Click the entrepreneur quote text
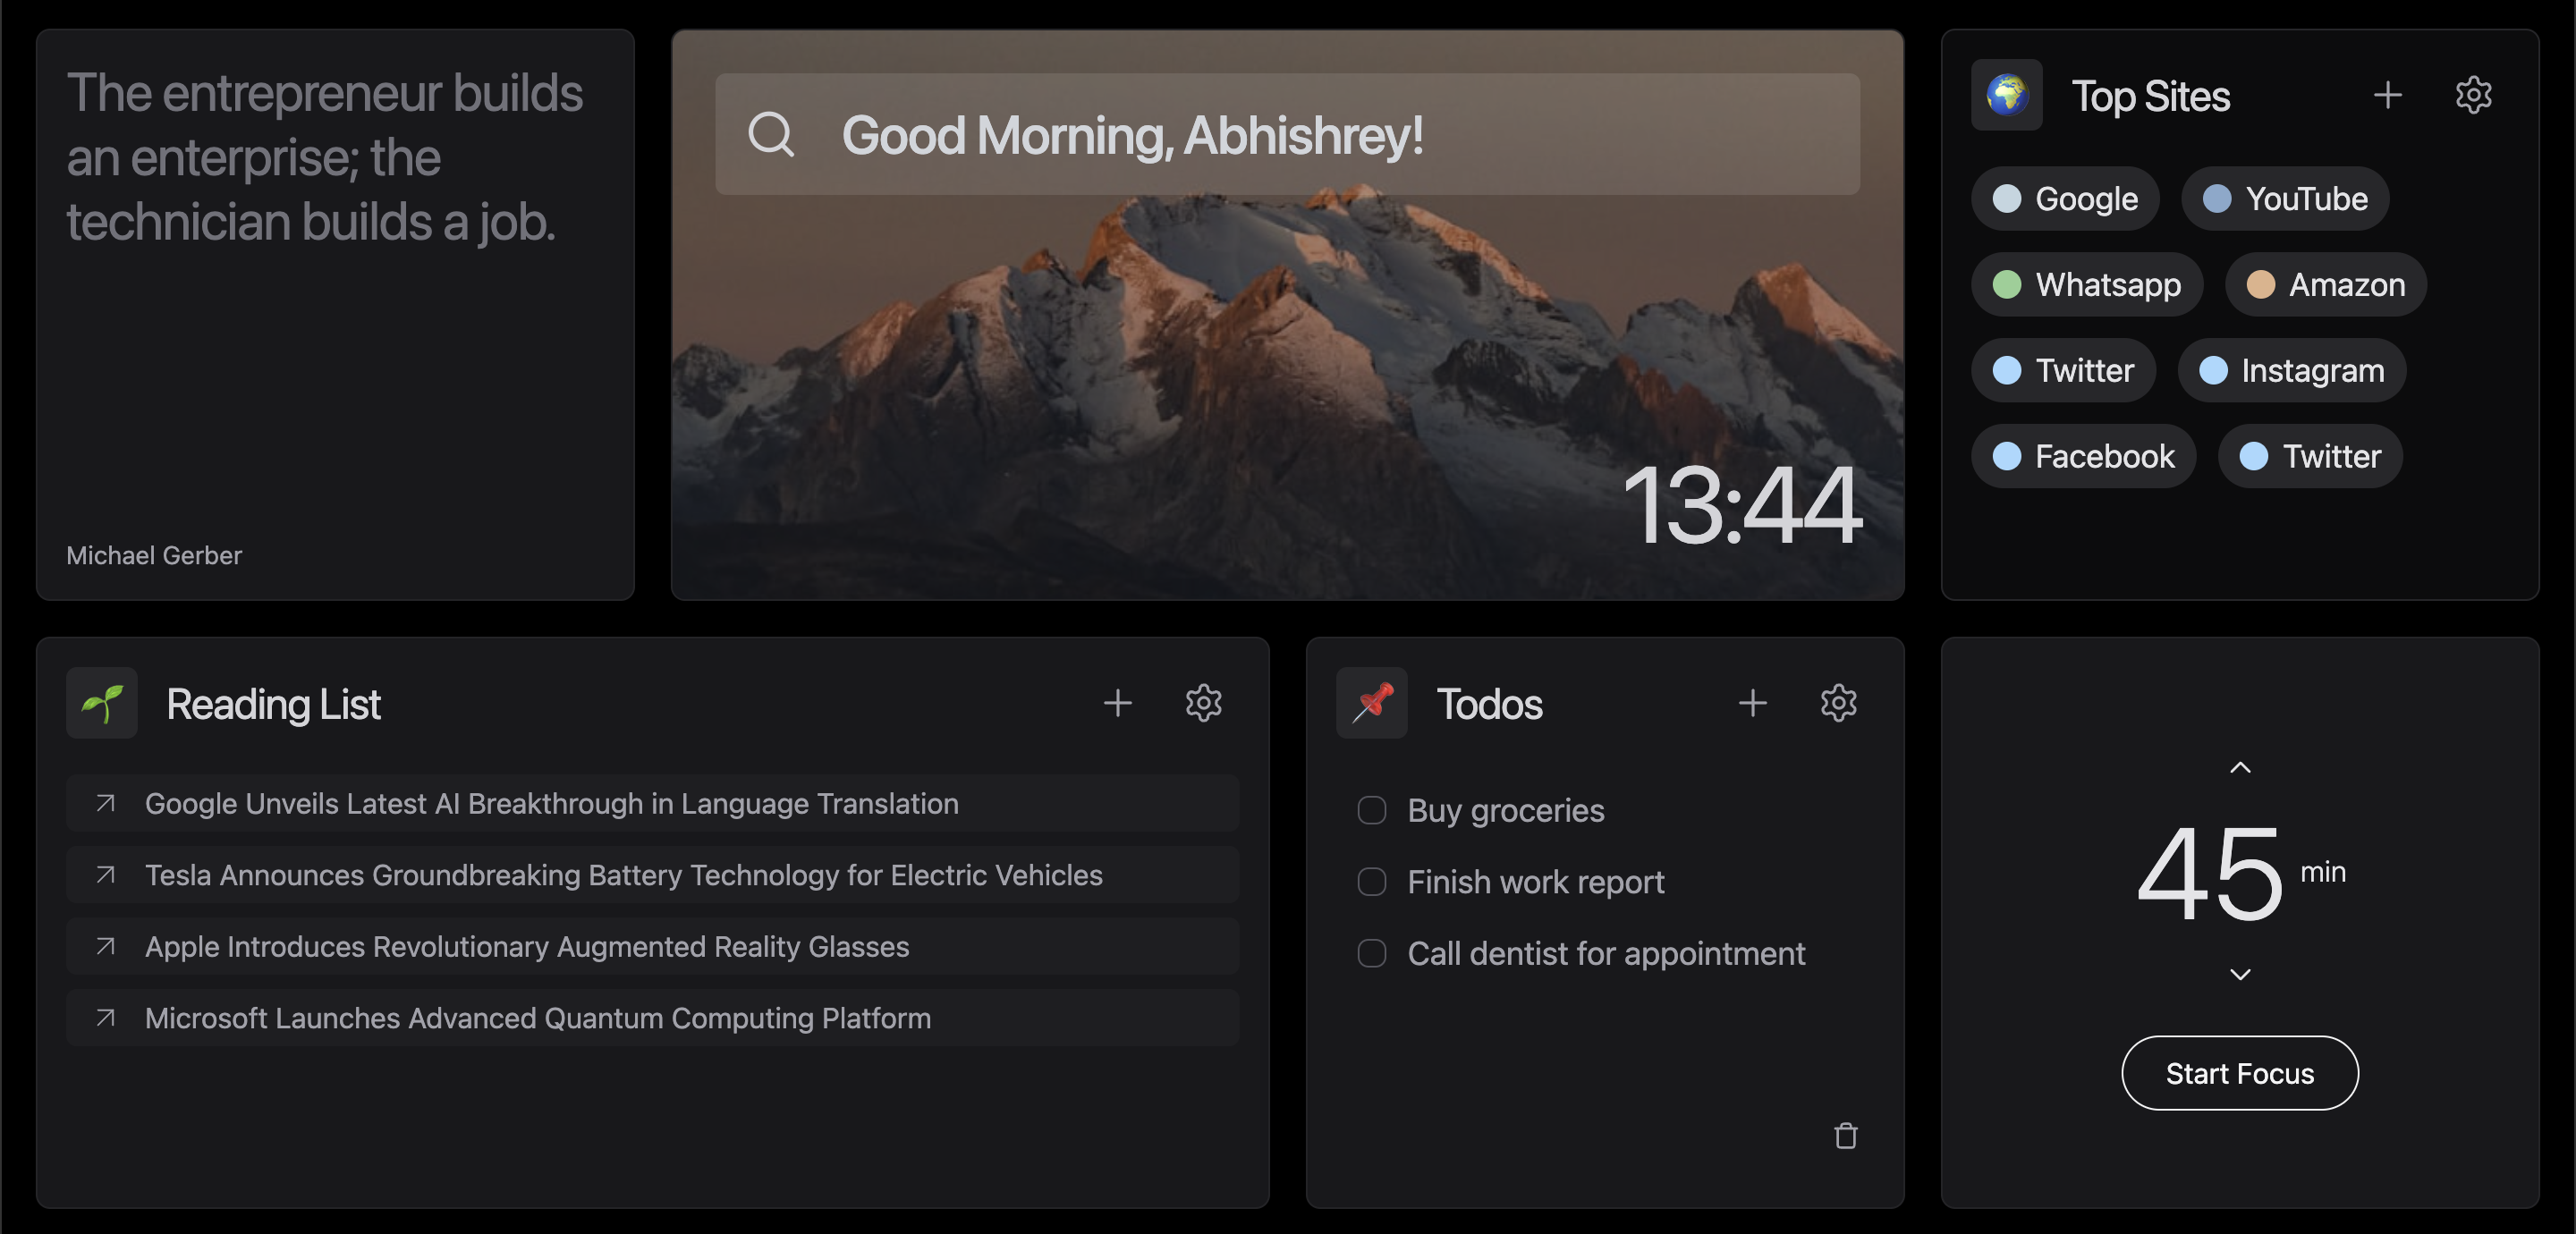 (x=324, y=157)
